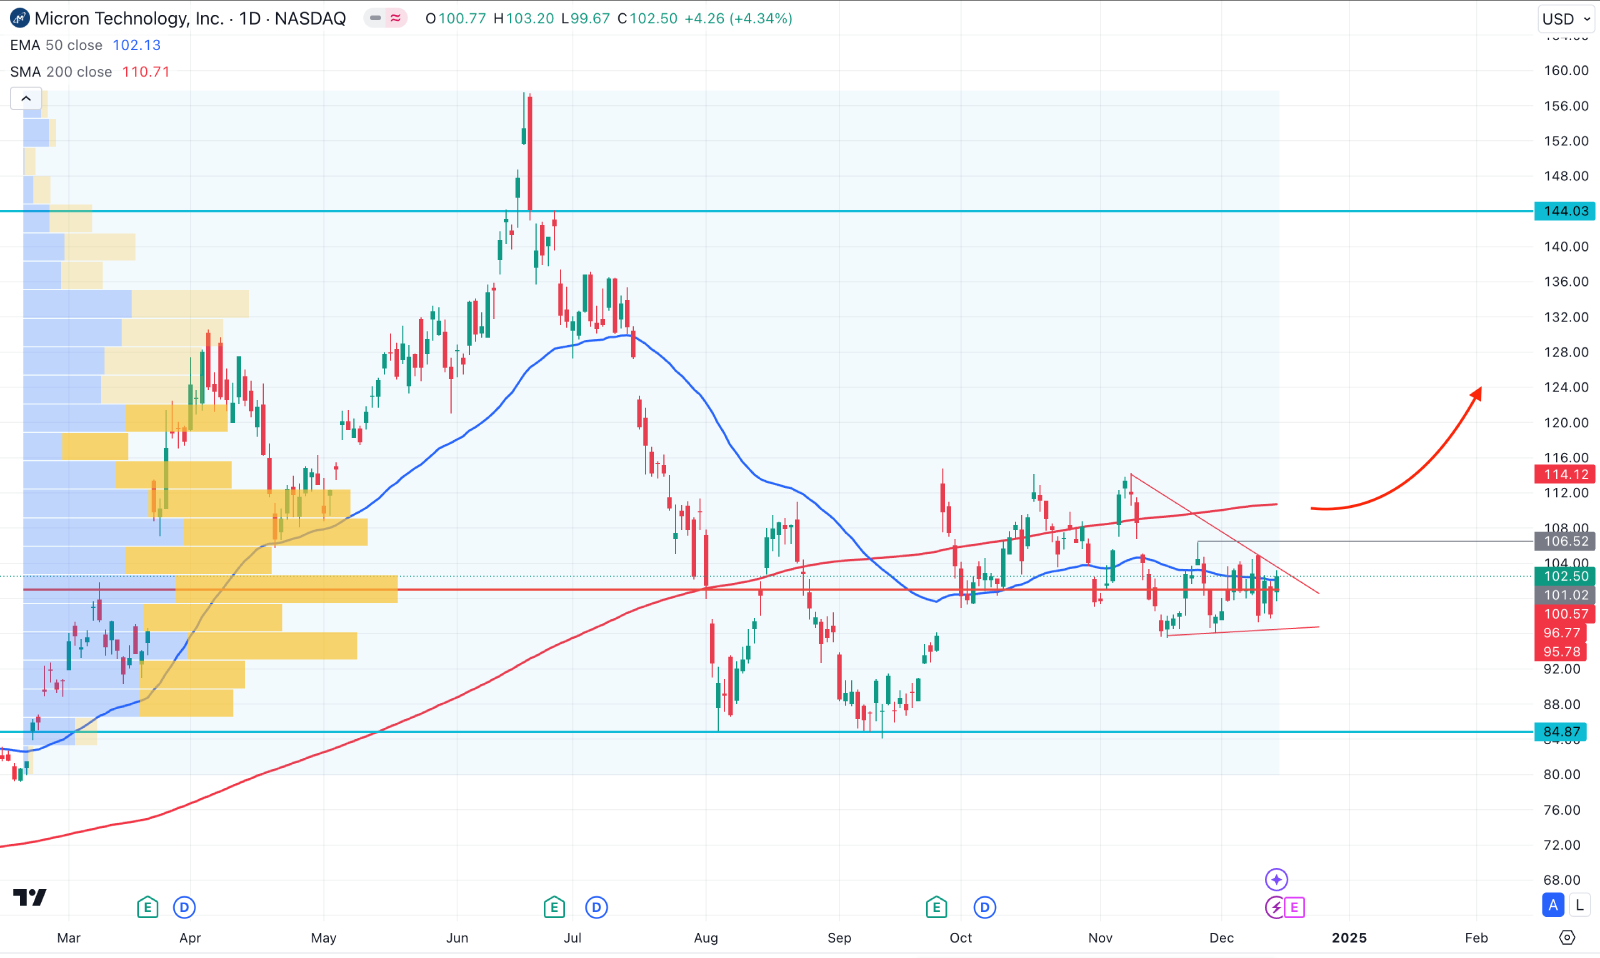Click the Feb label on time axis
Viewport: 1600px width, 958px height.
(1476, 938)
